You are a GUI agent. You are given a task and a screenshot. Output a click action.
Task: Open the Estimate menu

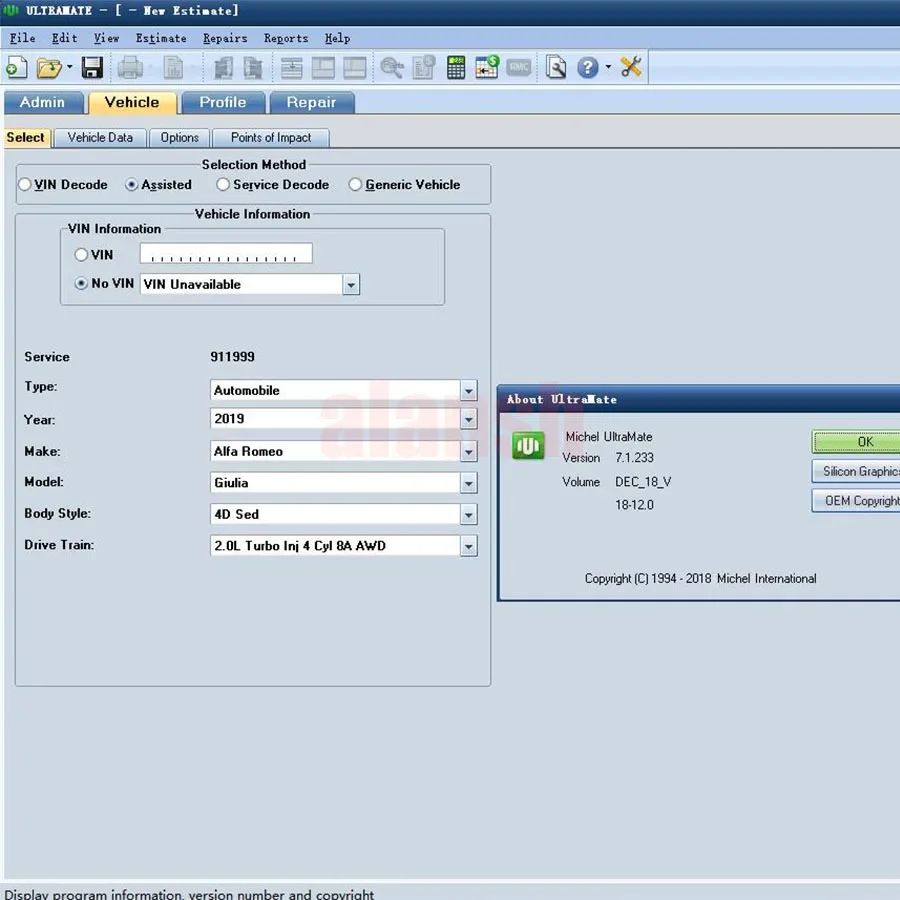tap(161, 38)
